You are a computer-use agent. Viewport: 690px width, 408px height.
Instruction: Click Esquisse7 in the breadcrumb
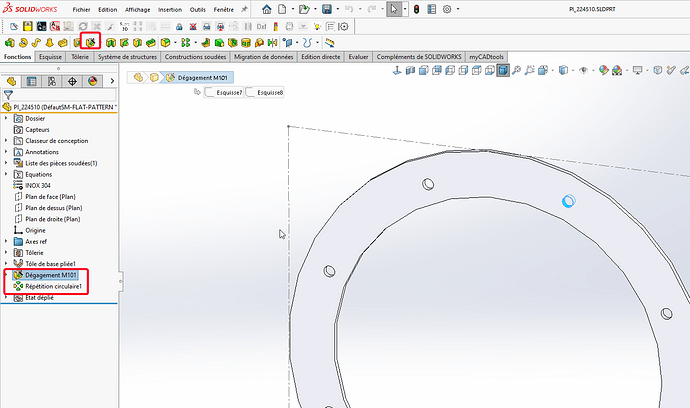point(224,92)
